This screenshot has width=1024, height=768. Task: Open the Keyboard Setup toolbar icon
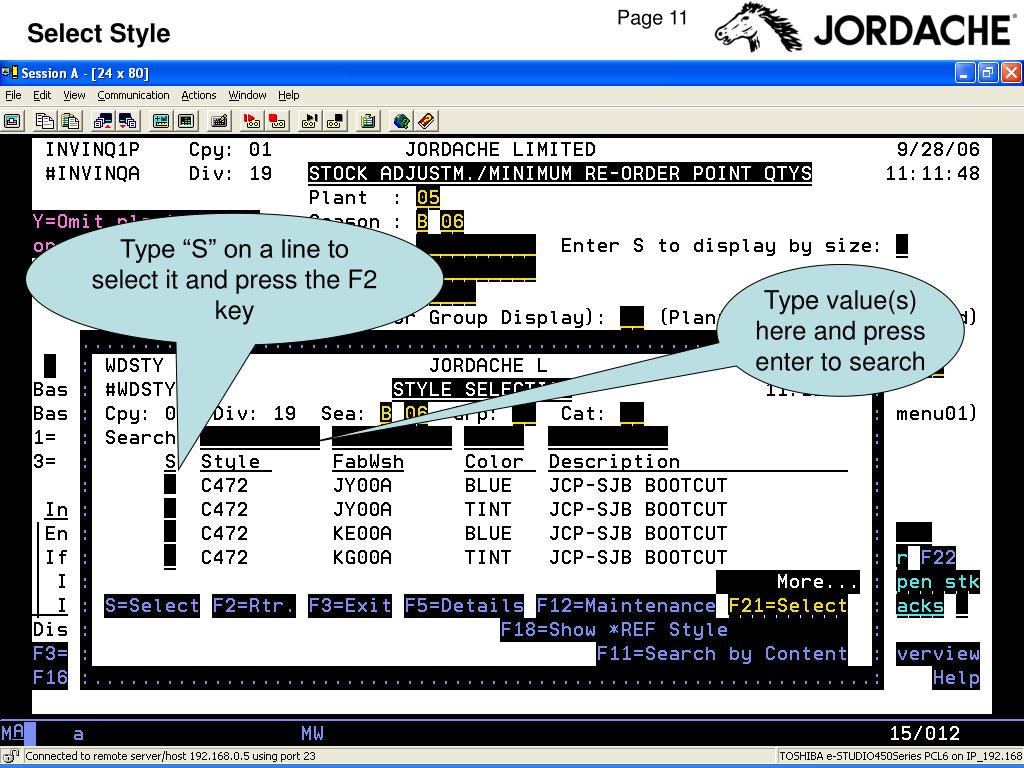[x=220, y=121]
